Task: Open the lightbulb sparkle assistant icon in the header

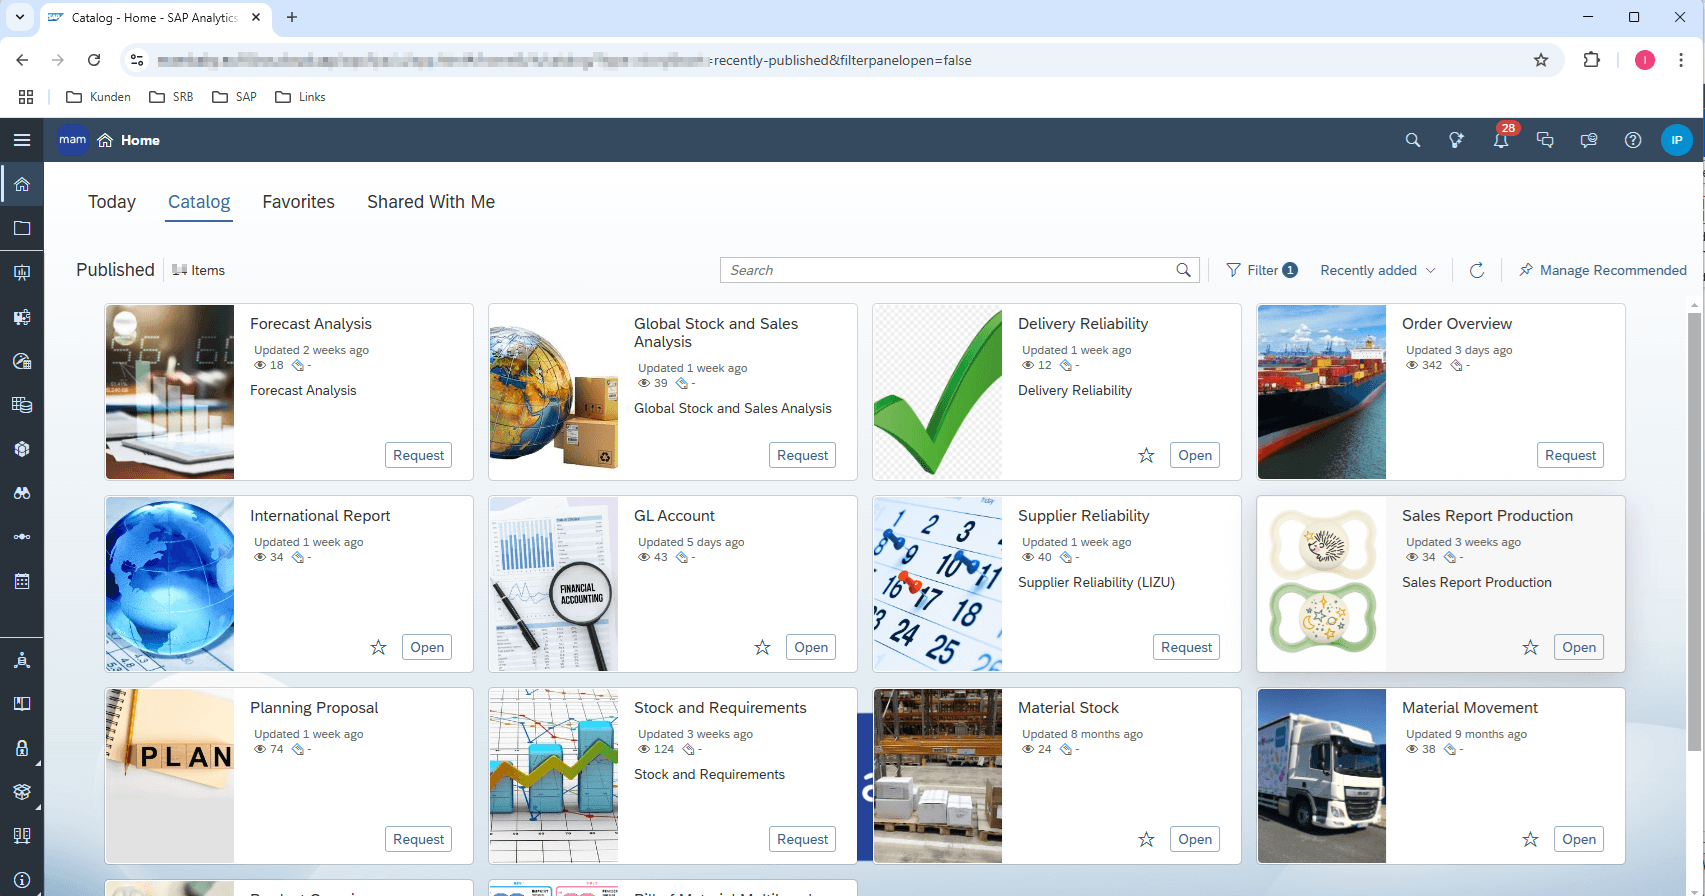Action: point(1457,140)
